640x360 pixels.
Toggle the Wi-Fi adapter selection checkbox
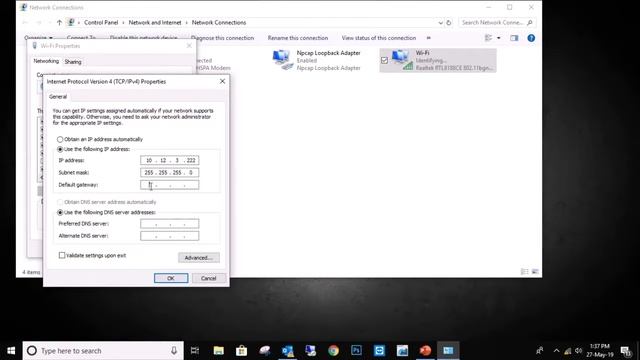(x=384, y=60)
